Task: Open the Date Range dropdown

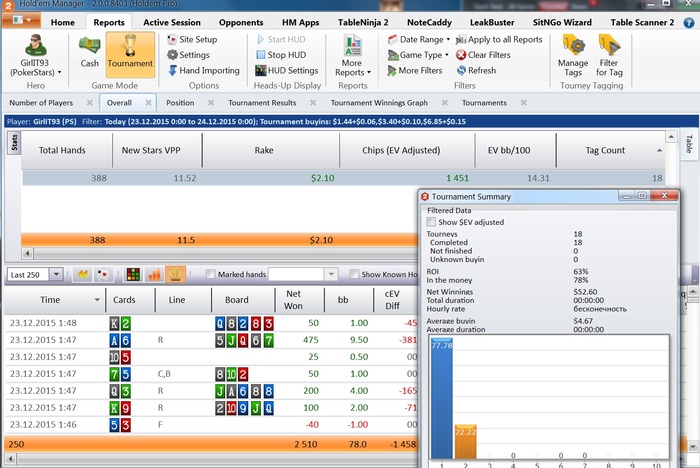Action: point(418,39)
